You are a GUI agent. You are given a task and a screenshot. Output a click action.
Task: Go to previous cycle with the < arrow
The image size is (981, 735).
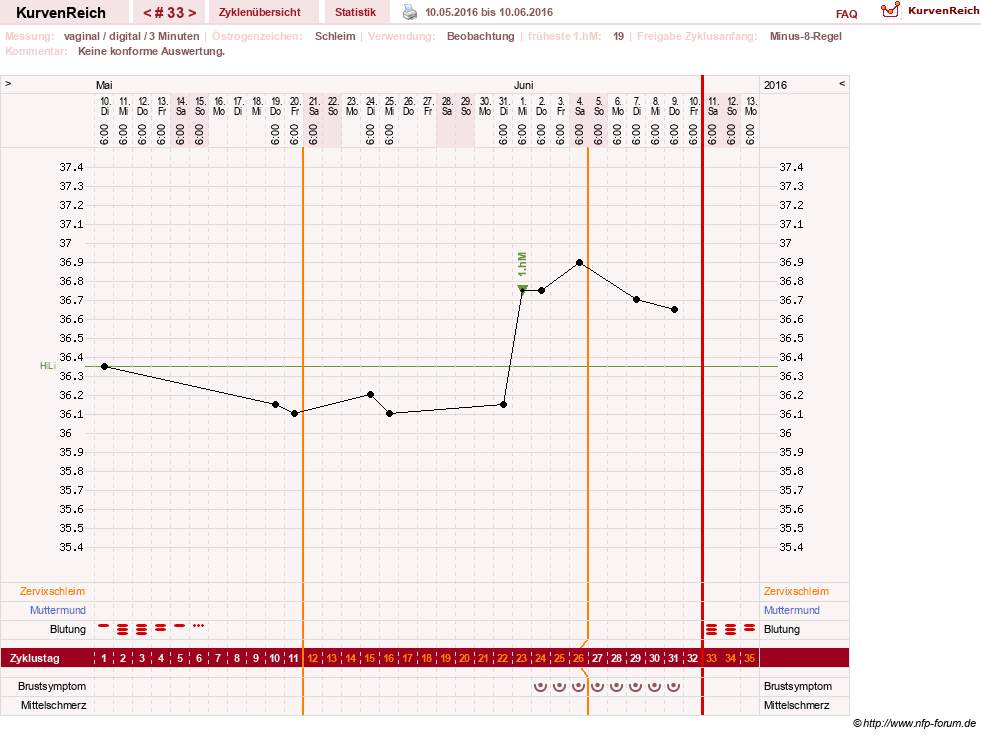click(x=147, y=13)
